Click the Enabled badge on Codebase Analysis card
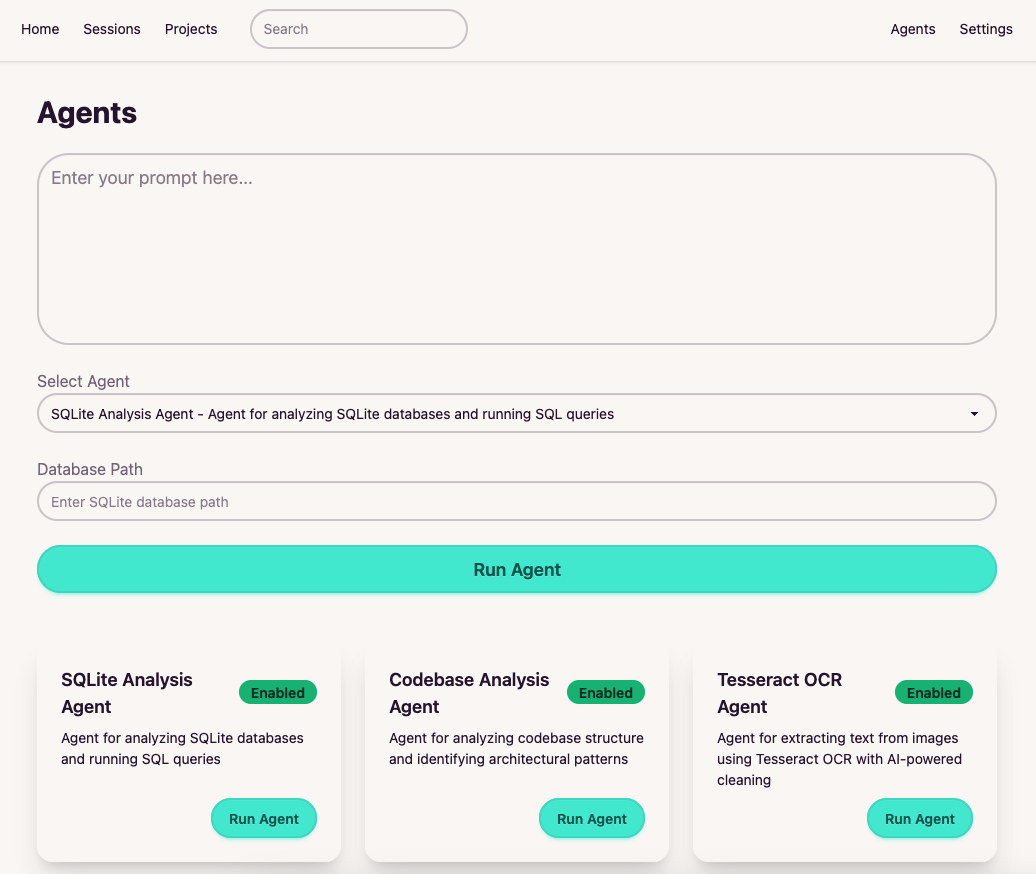 pyautogui.click(x=606, y=692)
